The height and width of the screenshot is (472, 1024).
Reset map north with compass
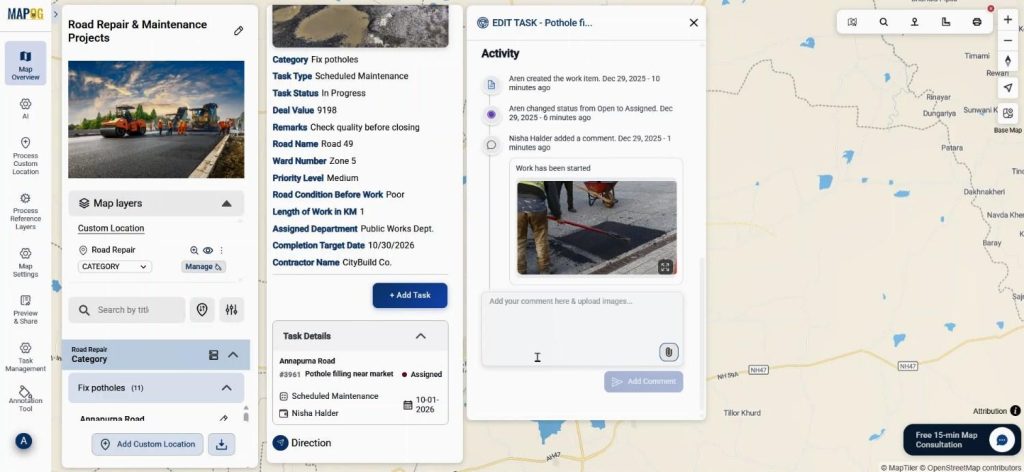(x=1008, y=61)
